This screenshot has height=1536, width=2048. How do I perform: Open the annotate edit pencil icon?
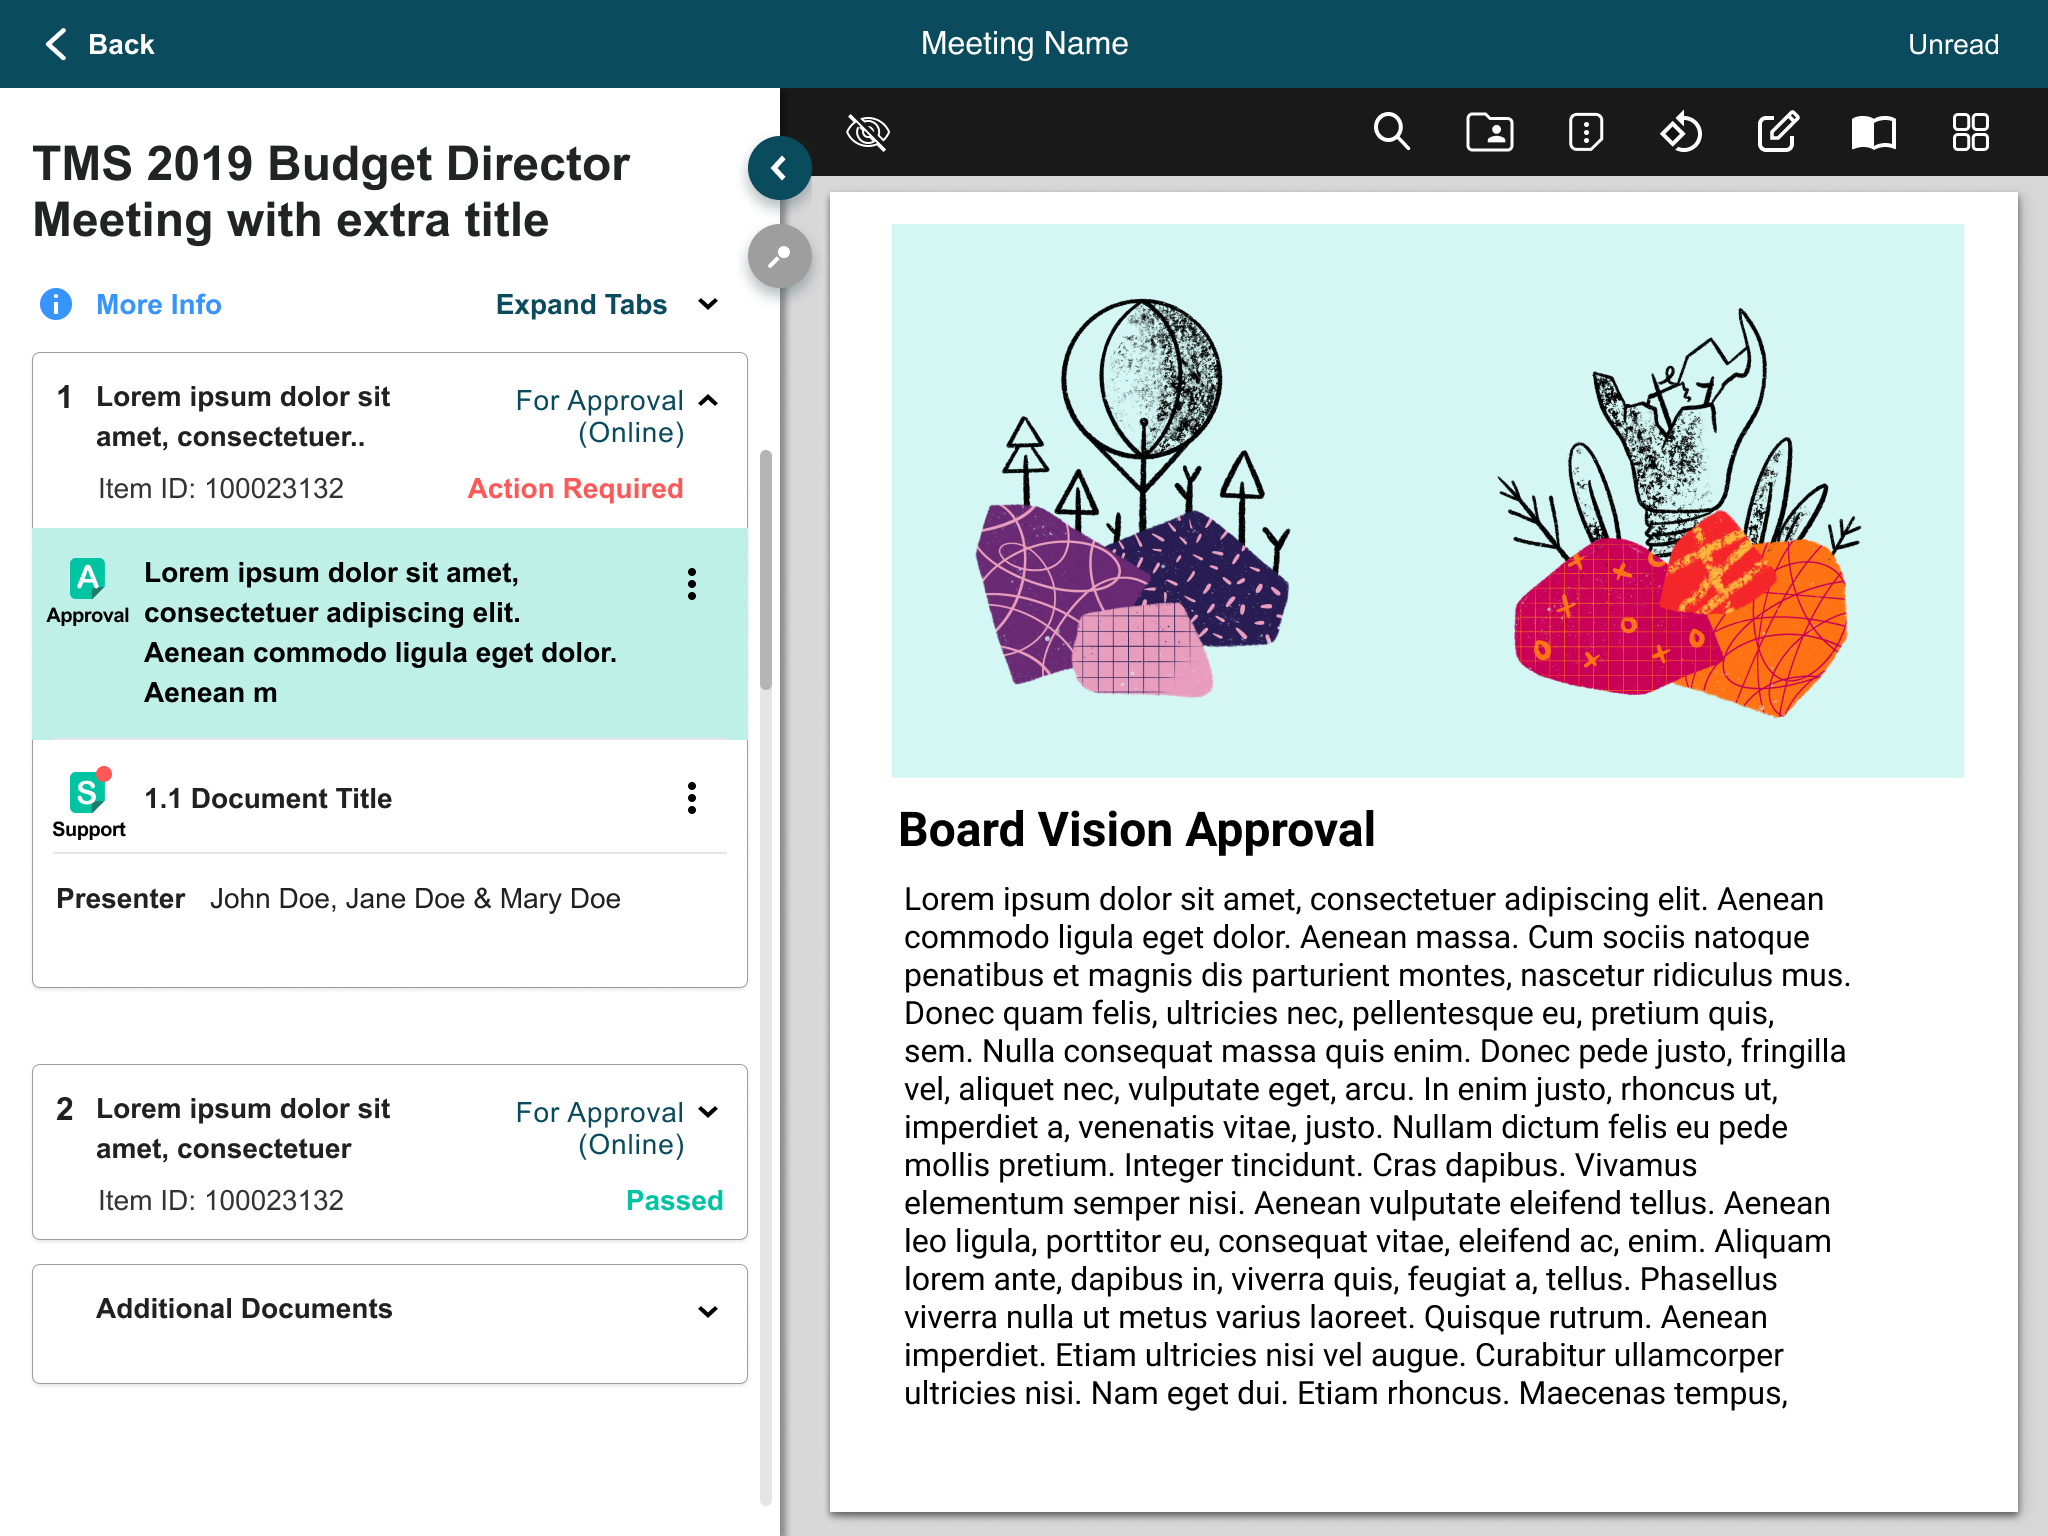1778,132
